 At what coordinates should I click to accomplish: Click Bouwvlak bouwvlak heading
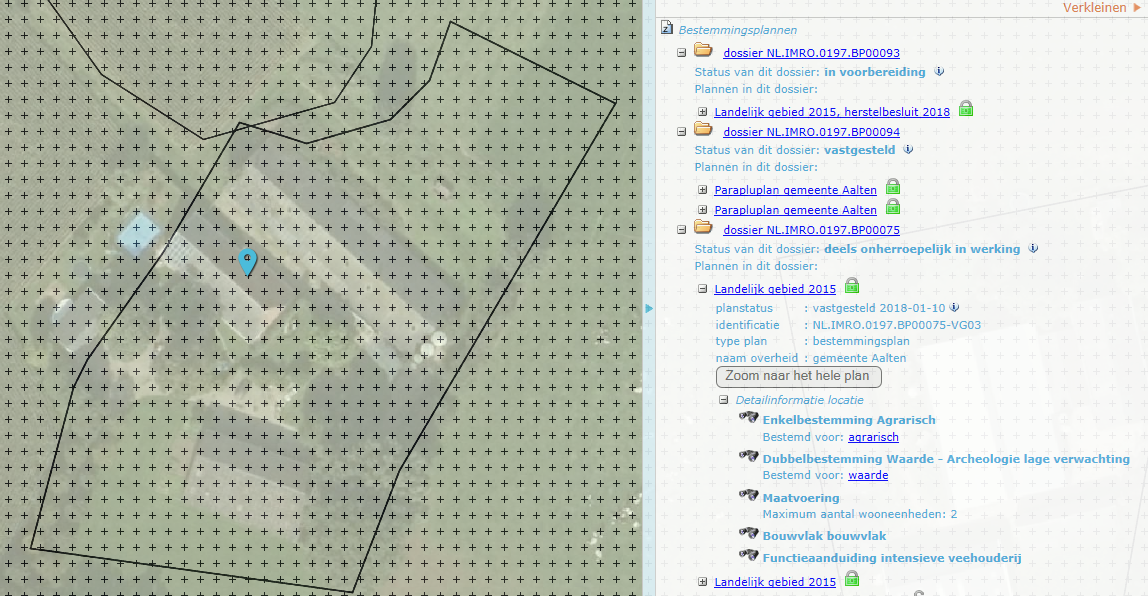pos(824,536)
